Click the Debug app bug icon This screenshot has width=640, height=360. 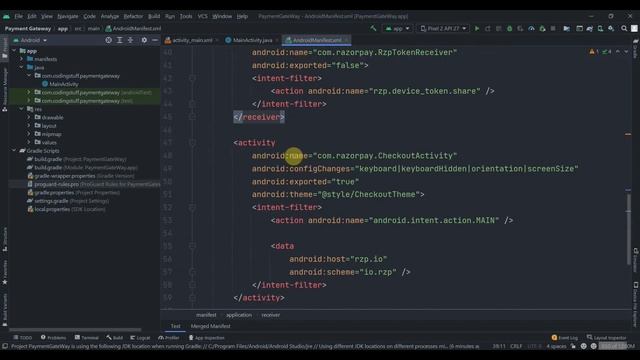click(x=509, y=29)
